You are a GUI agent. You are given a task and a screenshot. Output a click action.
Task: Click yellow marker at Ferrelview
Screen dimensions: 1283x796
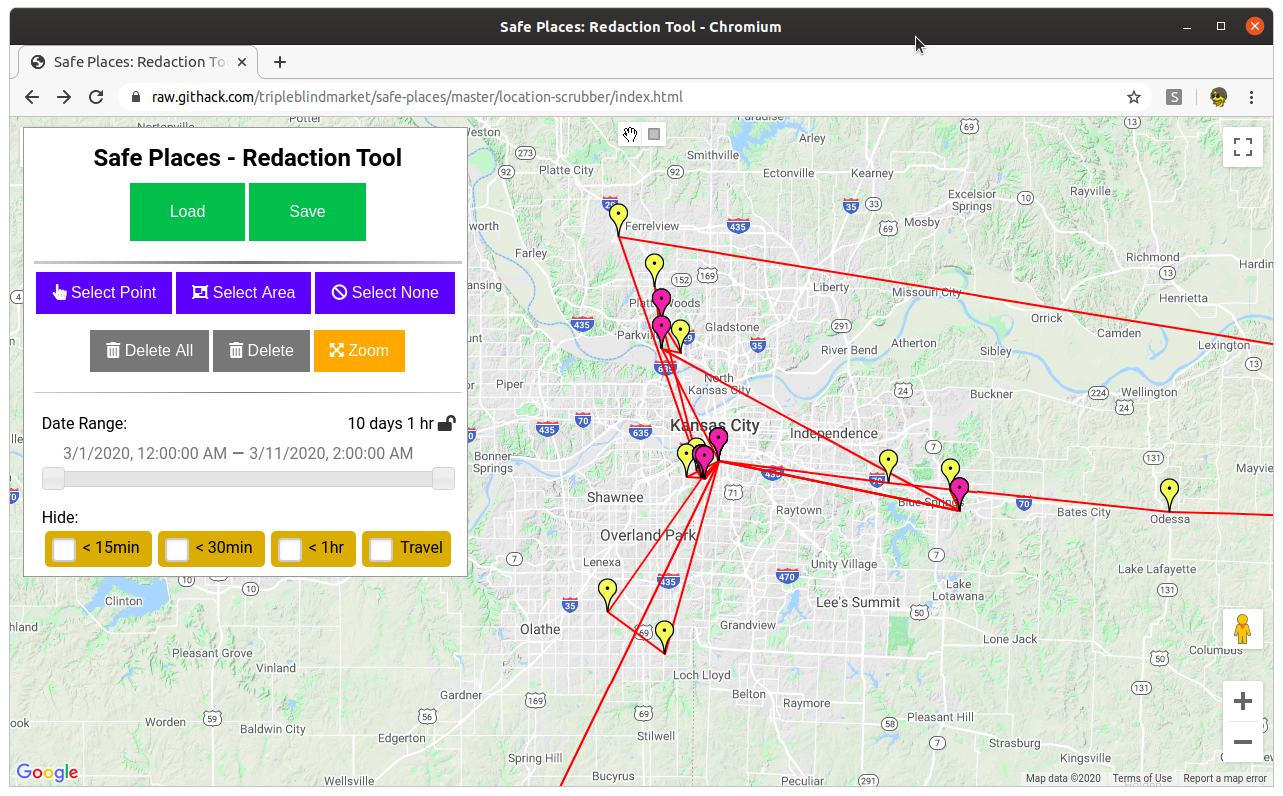(x=619, y=218)
